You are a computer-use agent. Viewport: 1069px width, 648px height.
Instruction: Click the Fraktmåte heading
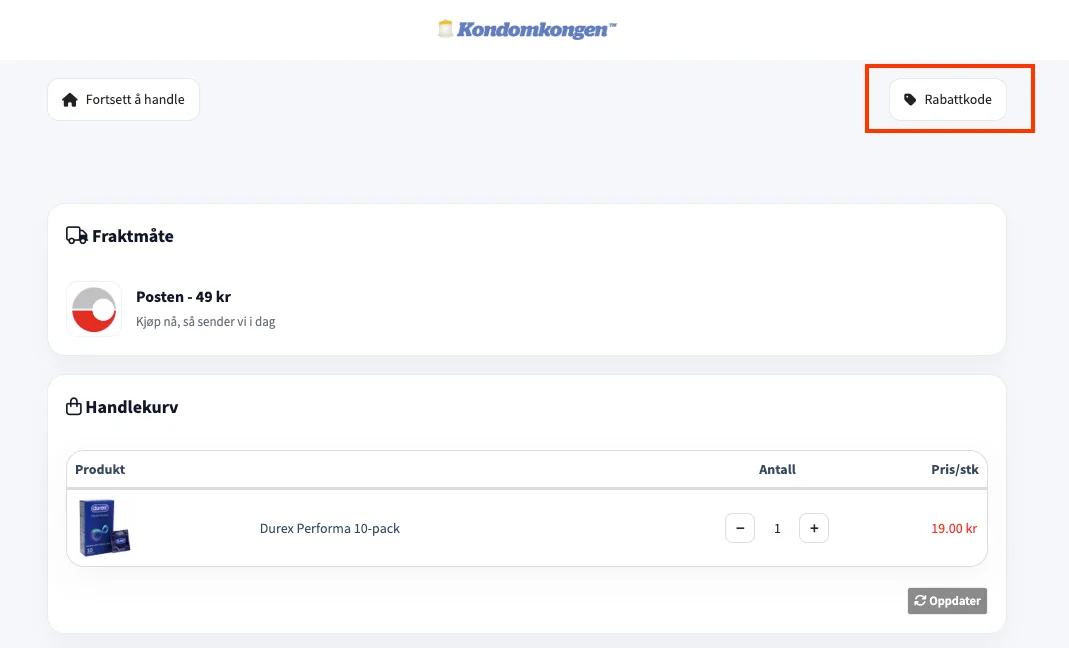[x=132, y=236]
